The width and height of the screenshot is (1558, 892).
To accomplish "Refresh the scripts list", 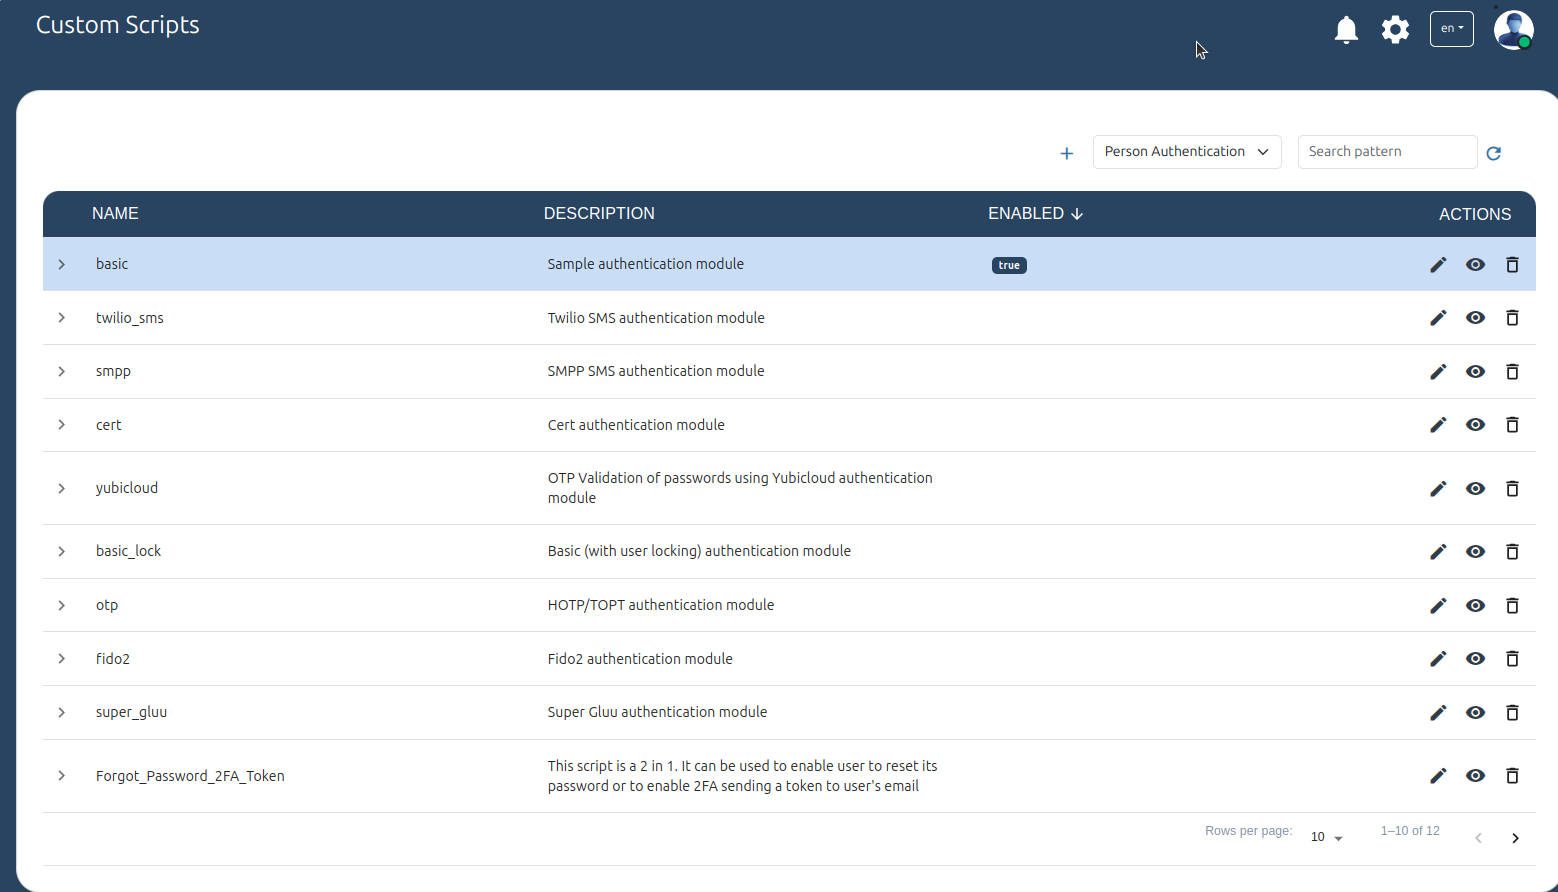I will [1493, 153].
